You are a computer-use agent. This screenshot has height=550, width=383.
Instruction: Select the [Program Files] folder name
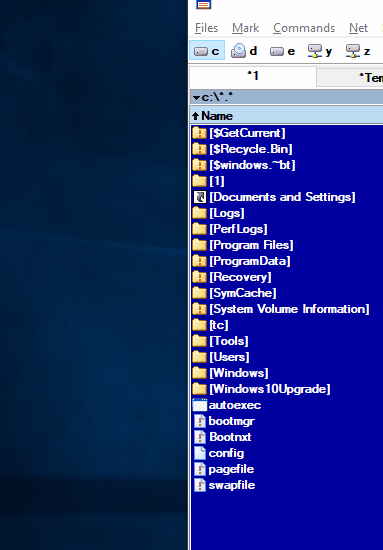tap(251, 245)
